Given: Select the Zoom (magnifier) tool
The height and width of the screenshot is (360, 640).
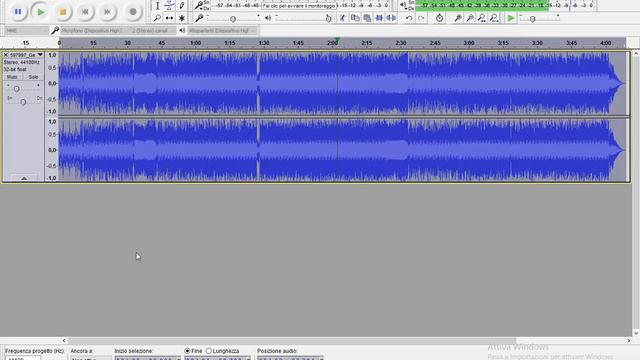Looking at the screenshot, I should (x=158, y=18).
